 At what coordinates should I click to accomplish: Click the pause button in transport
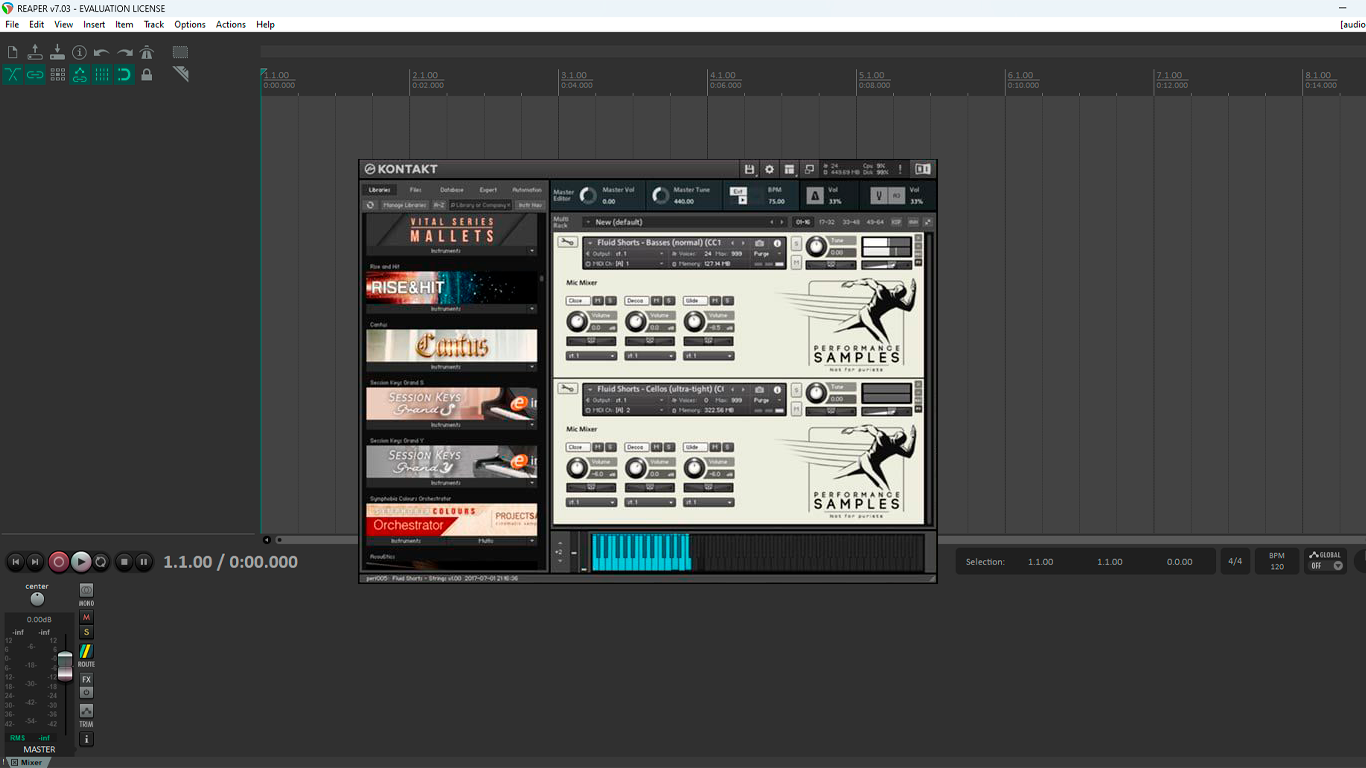coord(144,562)
